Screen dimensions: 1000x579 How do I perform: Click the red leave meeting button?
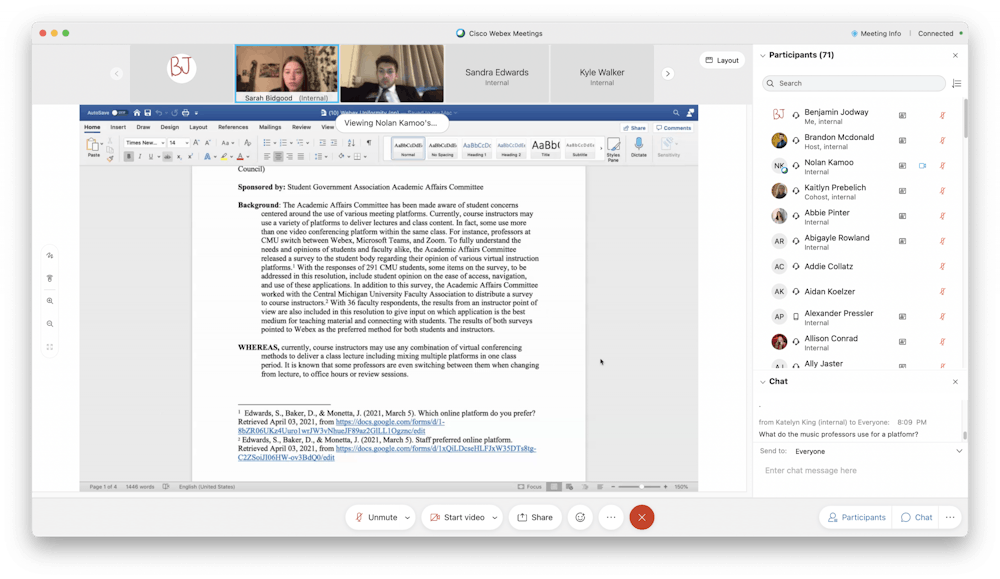pyautogui.click(x=641, y=517)
